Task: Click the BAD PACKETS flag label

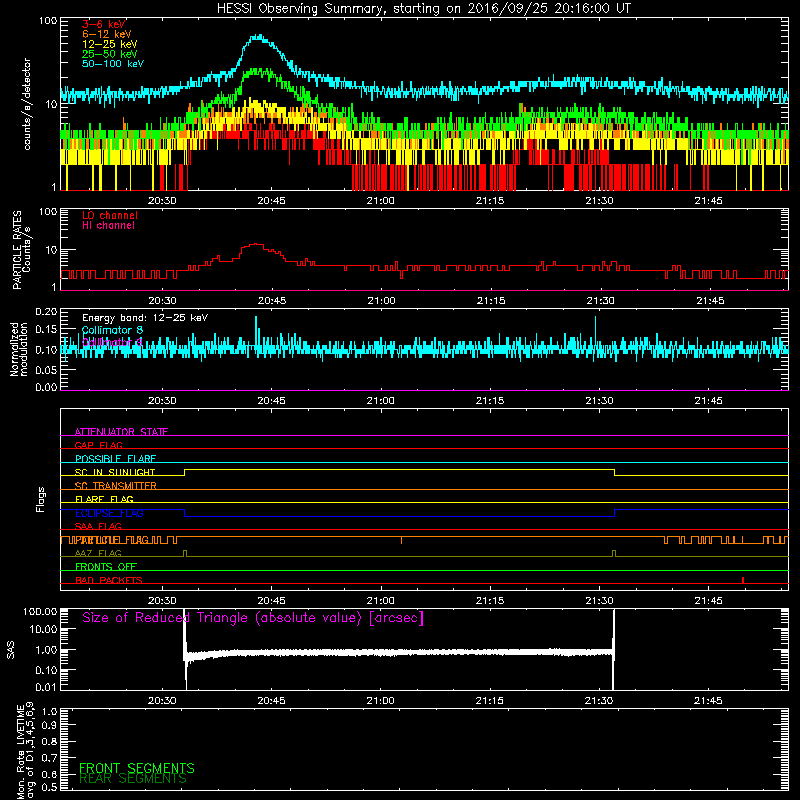Action: pos(109,580)
